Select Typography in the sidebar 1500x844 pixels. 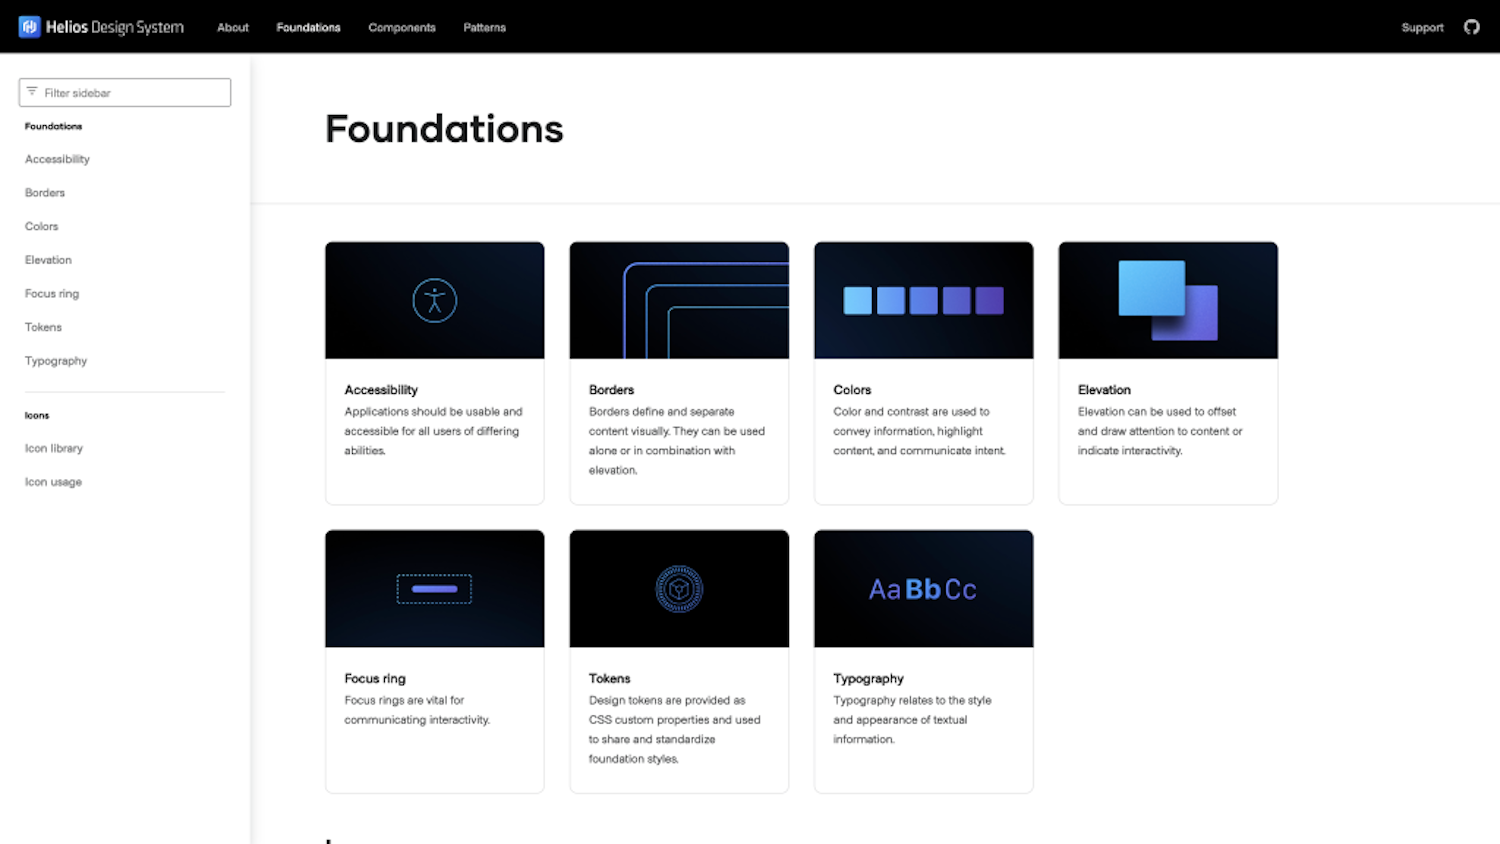point(56,361)
